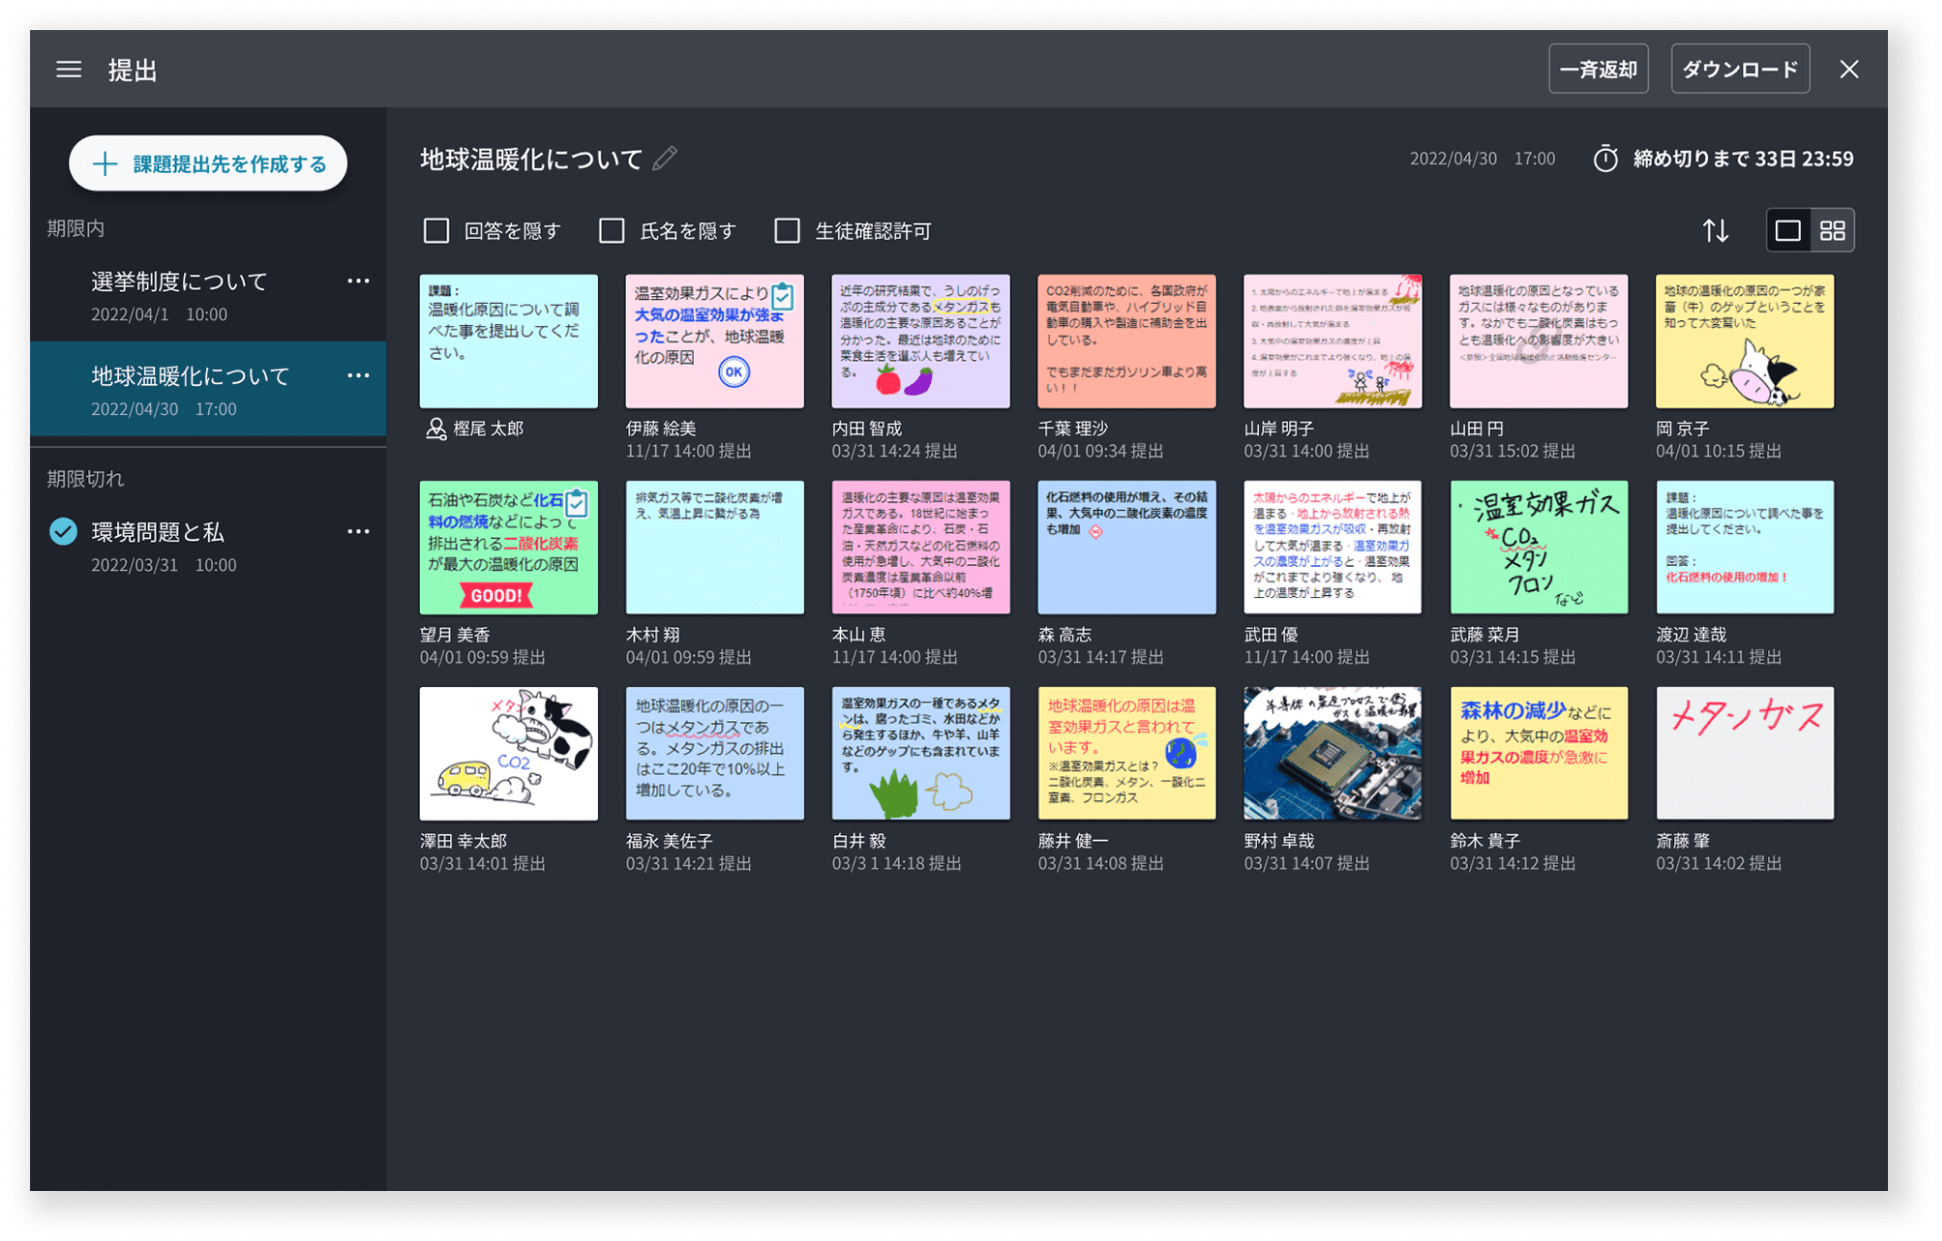Open the three-dot menu for 選挙制度について
The image size is (1942, 1241).
pos(358,280)
